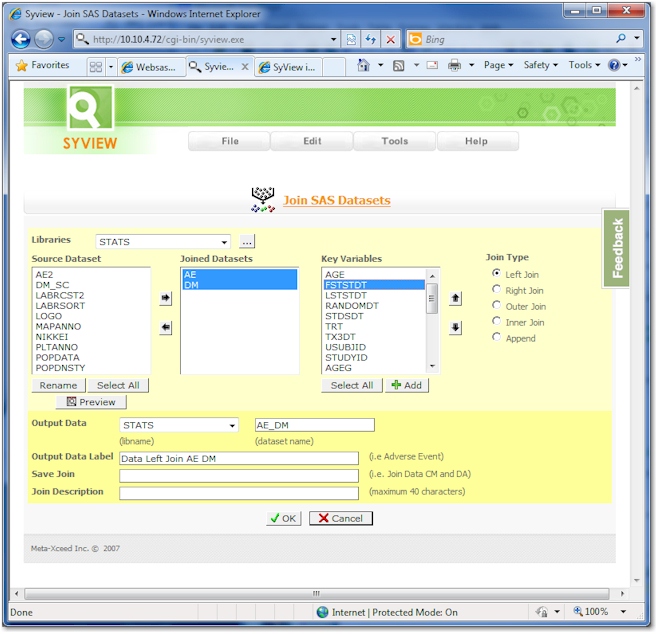The height and width of the screenshot is (634, 658).
Task: Click the browser Forward arrow button
Action: pos(43,39)
